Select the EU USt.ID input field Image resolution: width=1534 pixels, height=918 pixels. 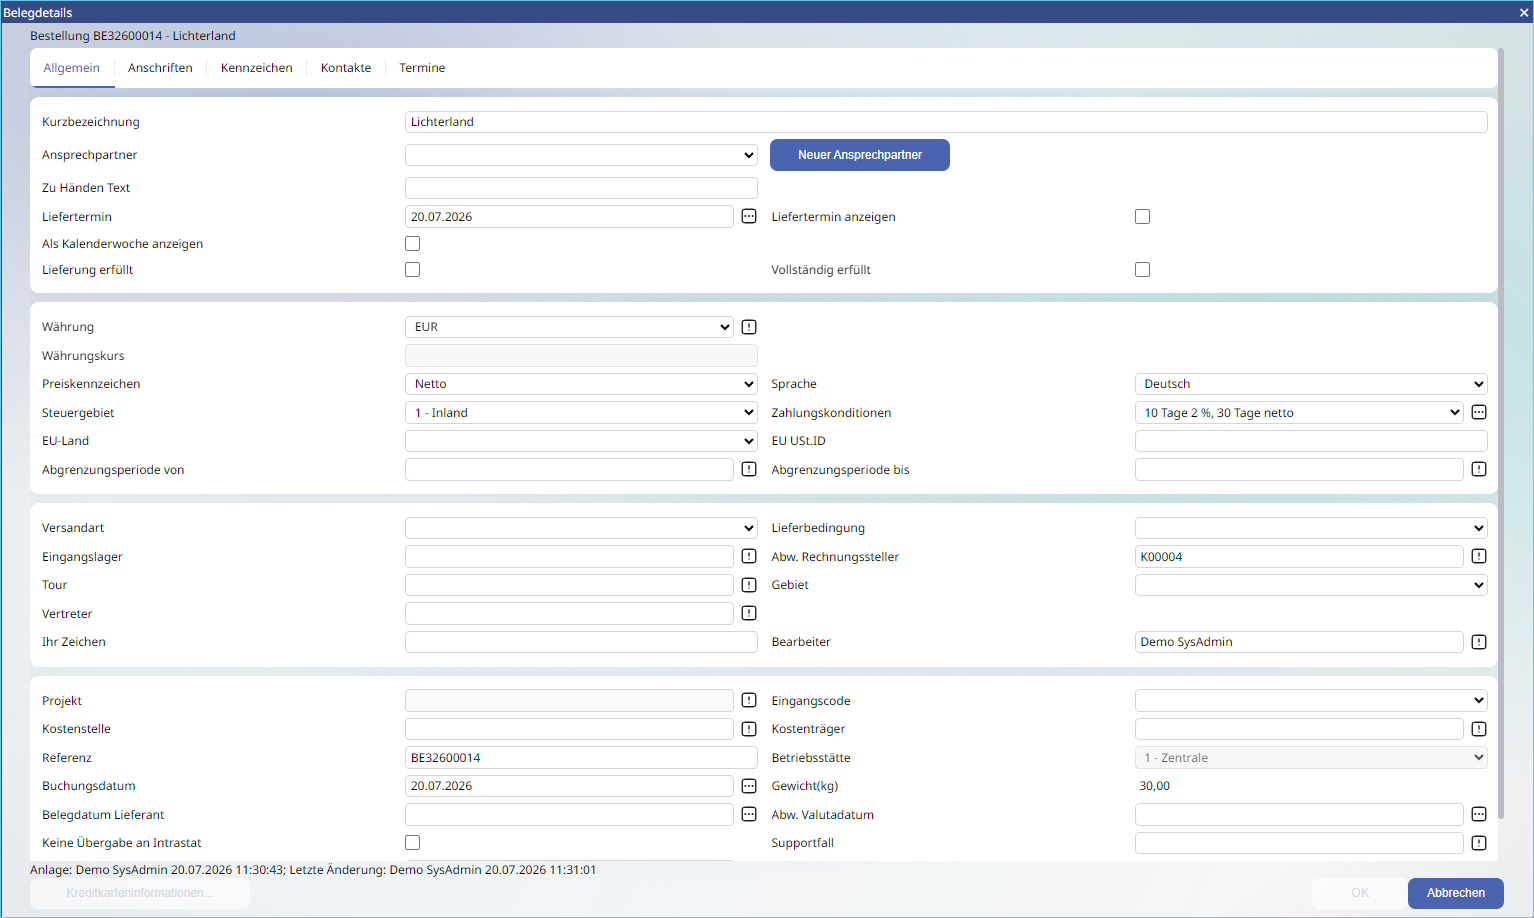pyautogui.click(x=1311, y=441)
